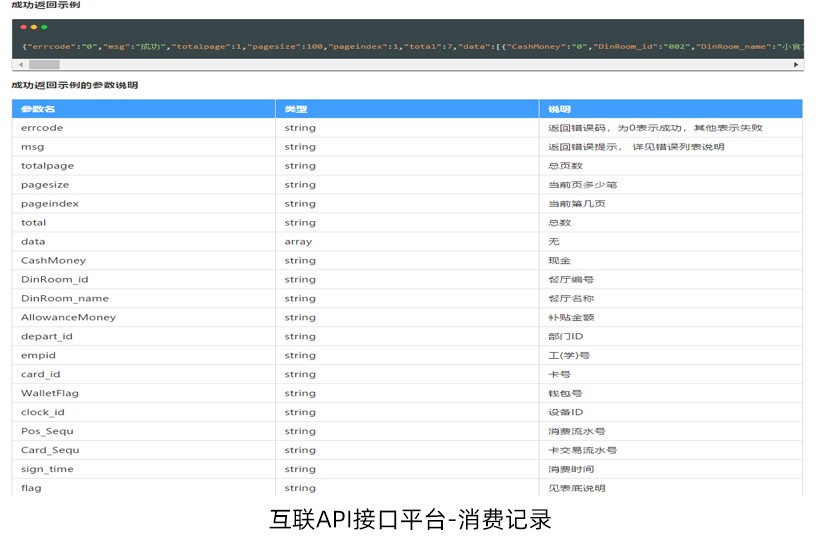Click the AllowanceMoney parameter cell
Image resolution: width=820 pixels, height=540 pixels.
coord(68,317)
